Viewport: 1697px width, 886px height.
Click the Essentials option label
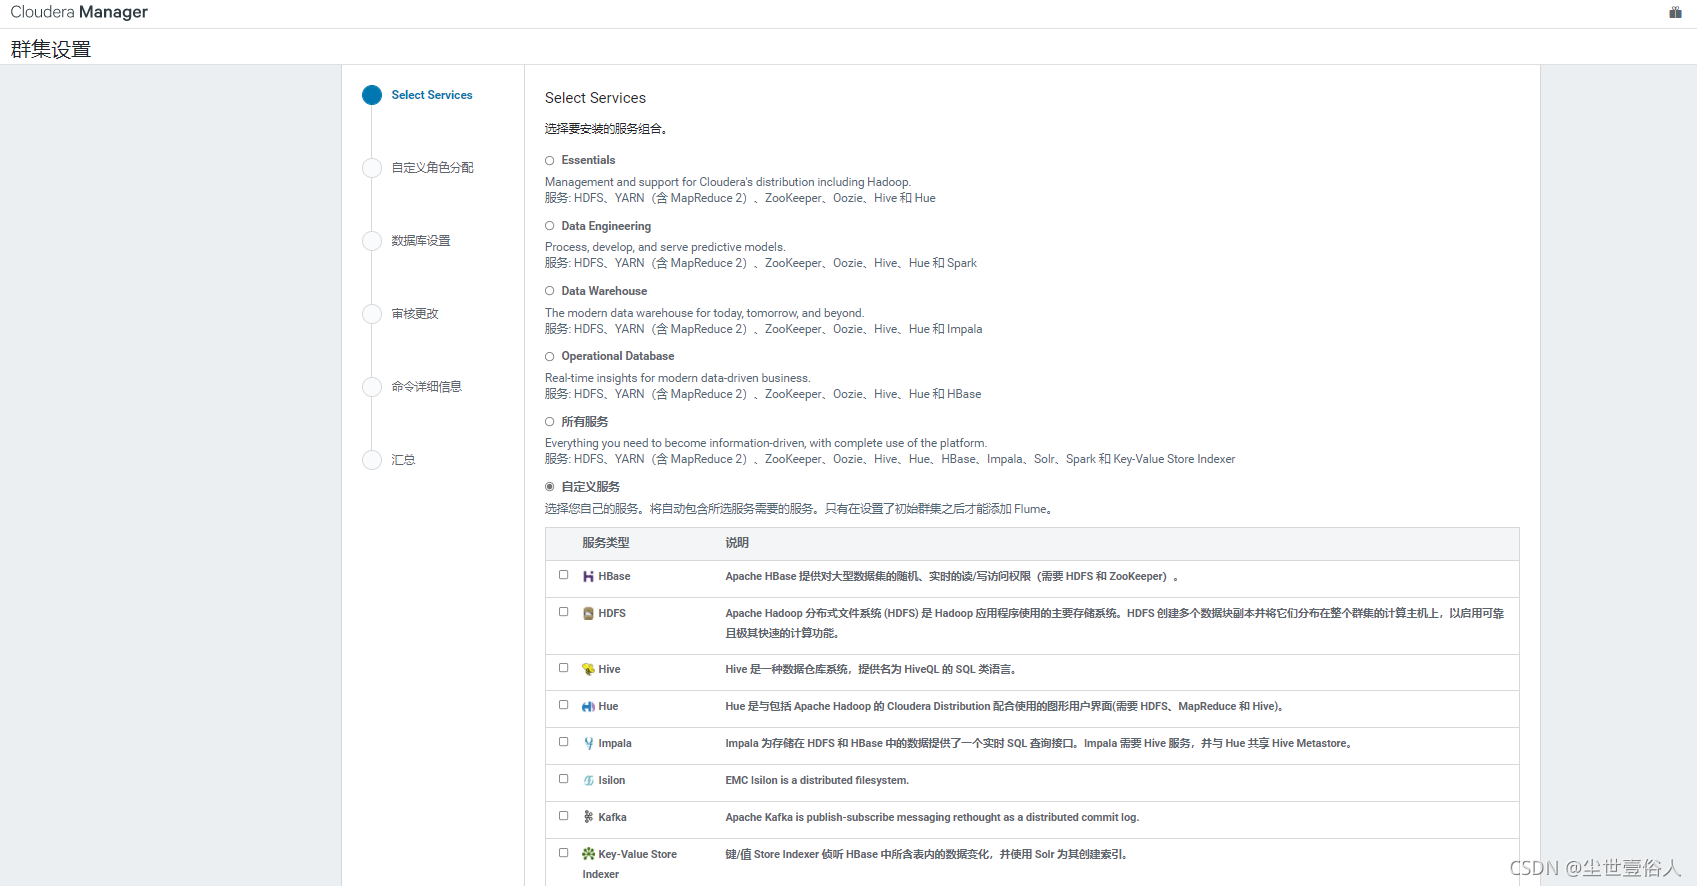click(588, 160)
